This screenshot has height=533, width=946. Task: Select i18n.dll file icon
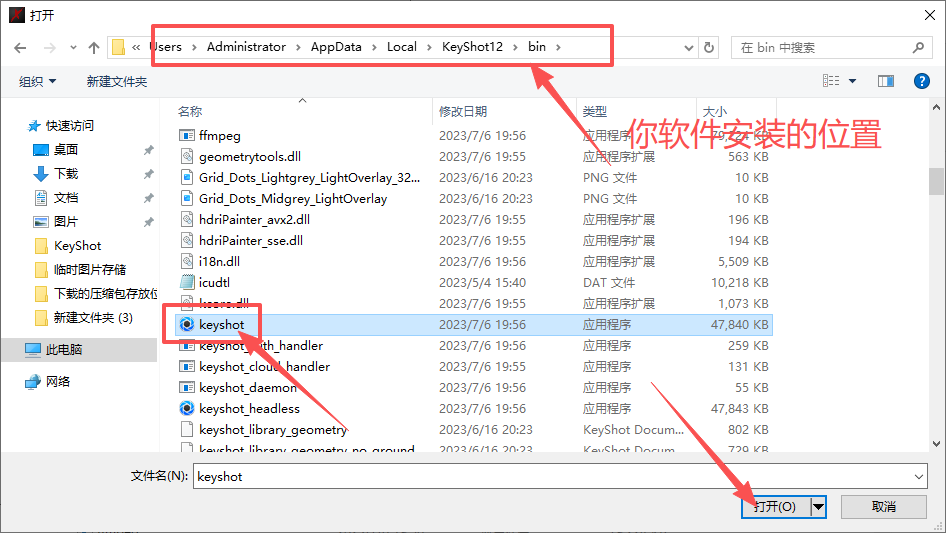187,261
